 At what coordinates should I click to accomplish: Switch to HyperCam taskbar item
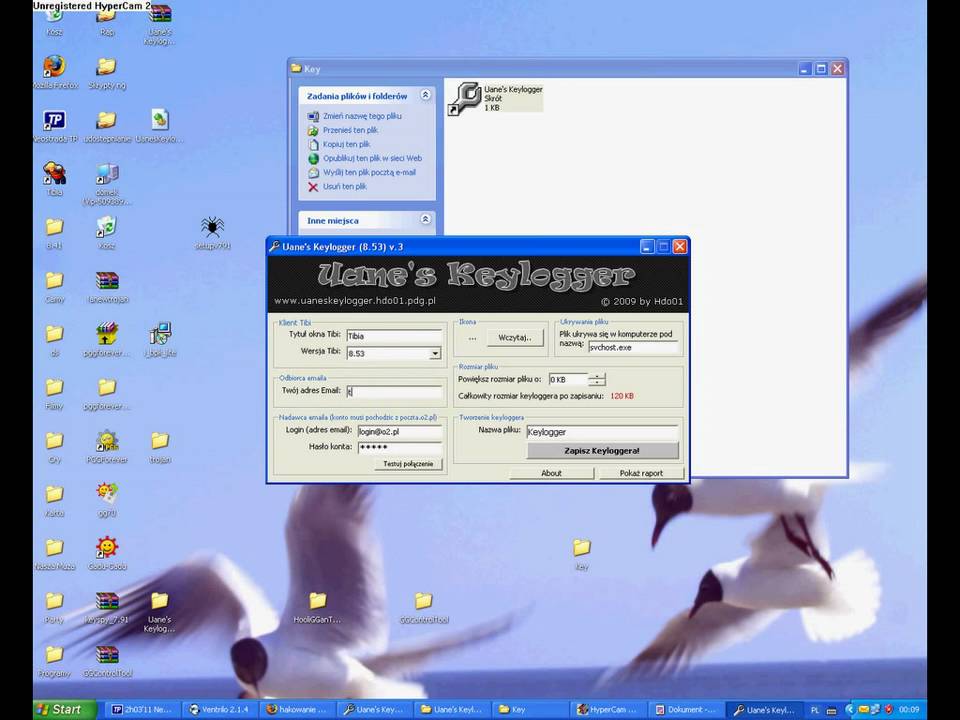608,710
